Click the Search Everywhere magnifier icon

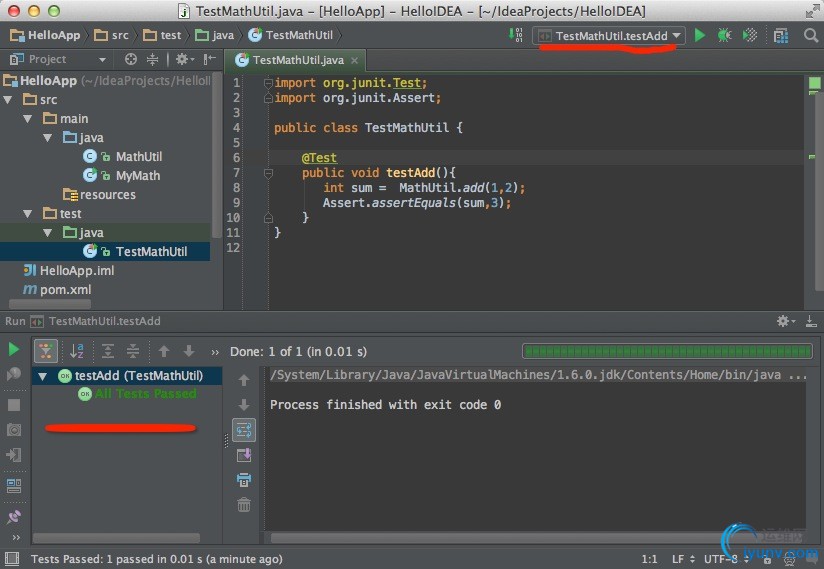pos(810,35)
